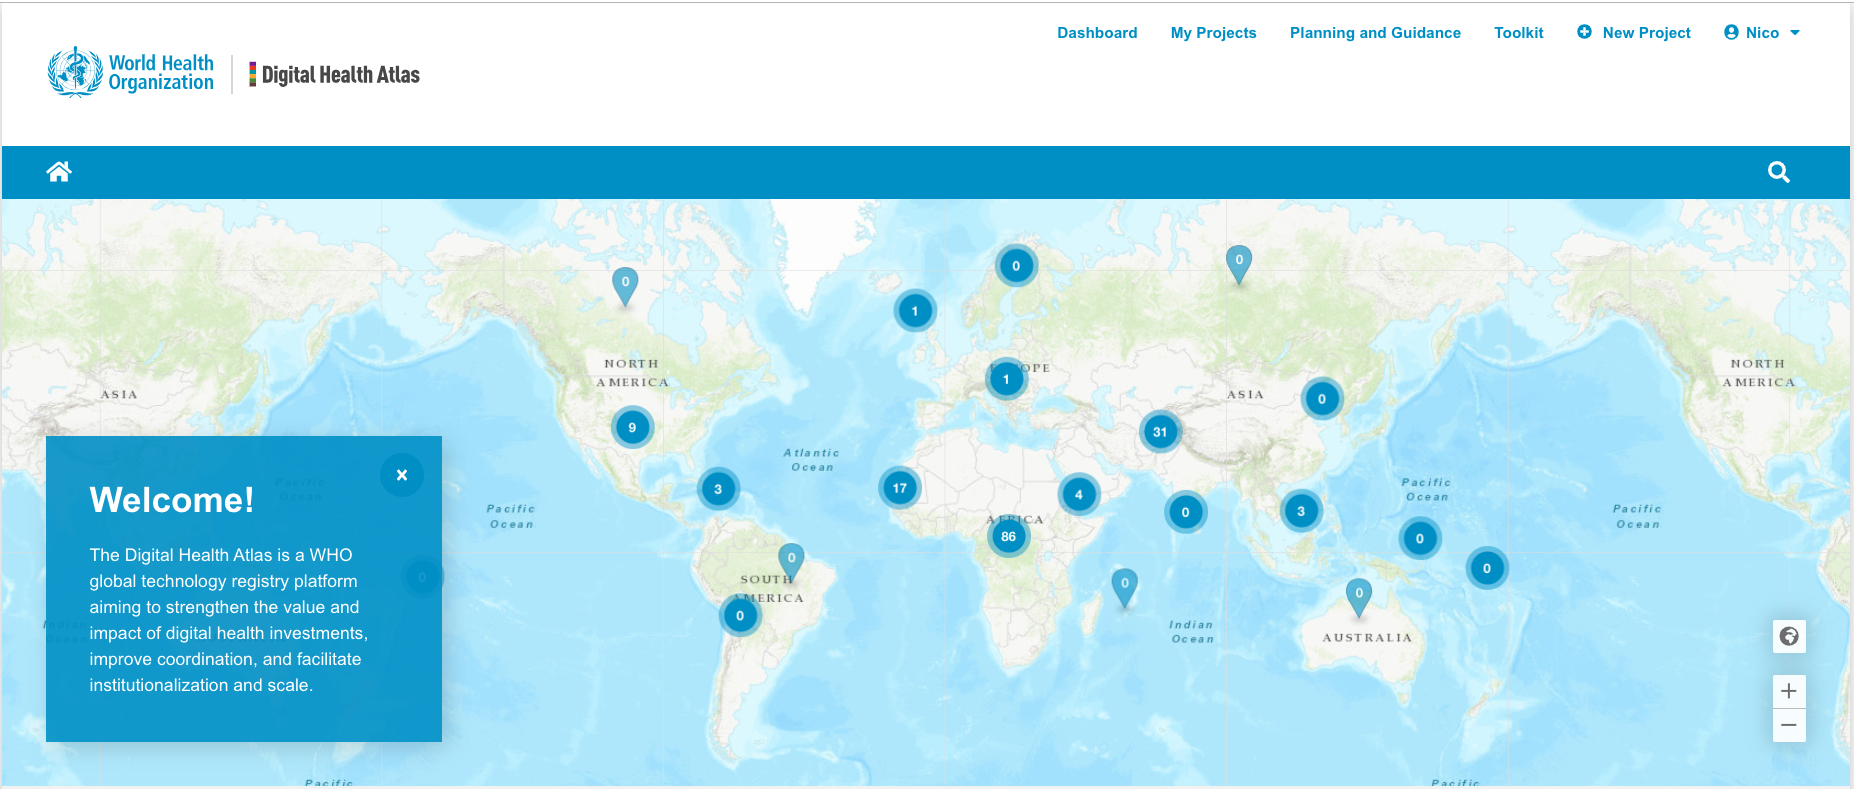Select the cluster 0 in Indian Ocean near India
This screenshot has height=789, width=1854.
pyautogui.click(x=1186, y=513)
